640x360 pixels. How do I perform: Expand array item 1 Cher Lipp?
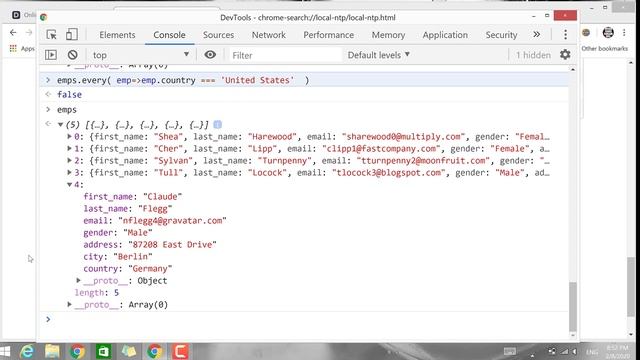(69, 149)
